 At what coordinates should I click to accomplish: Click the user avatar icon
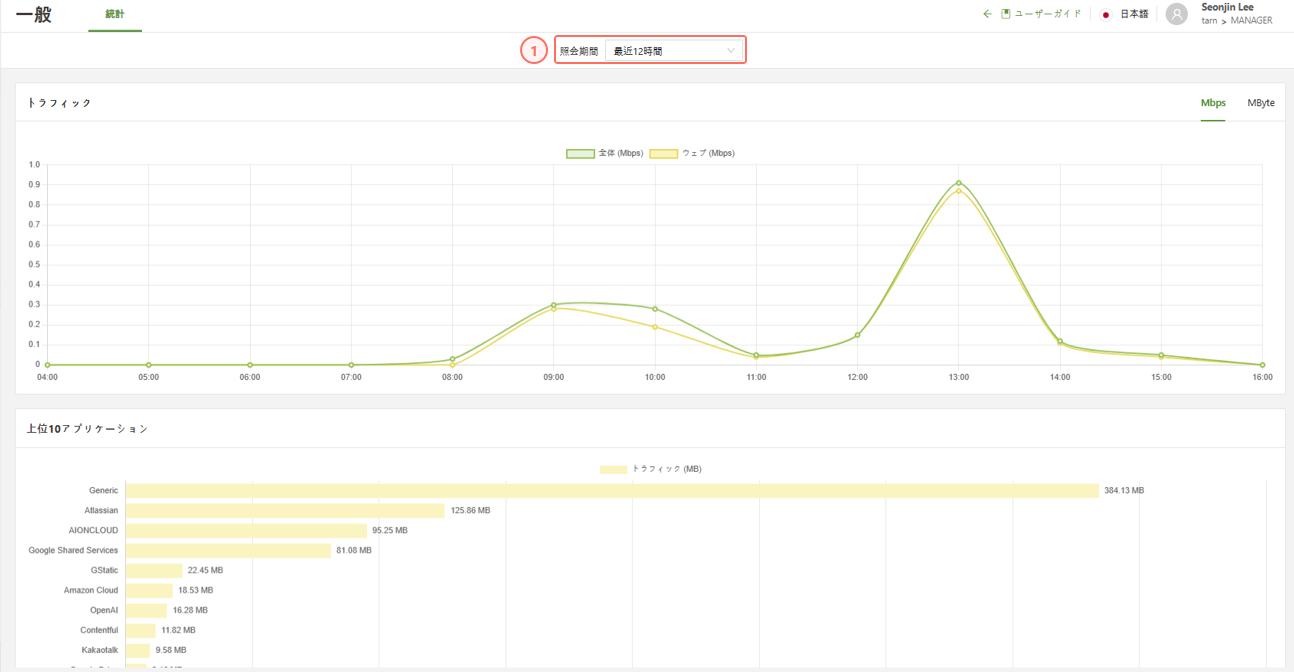1177,14
